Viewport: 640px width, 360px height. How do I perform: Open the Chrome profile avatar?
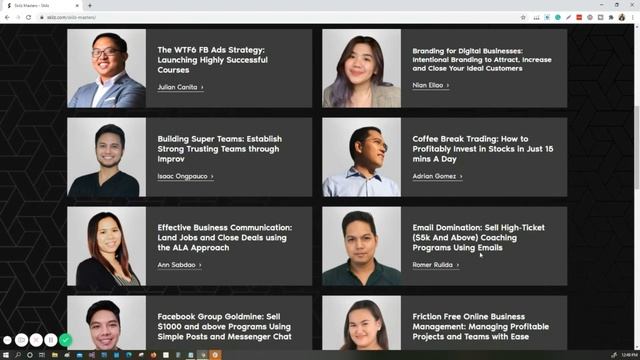click(622, 18)
